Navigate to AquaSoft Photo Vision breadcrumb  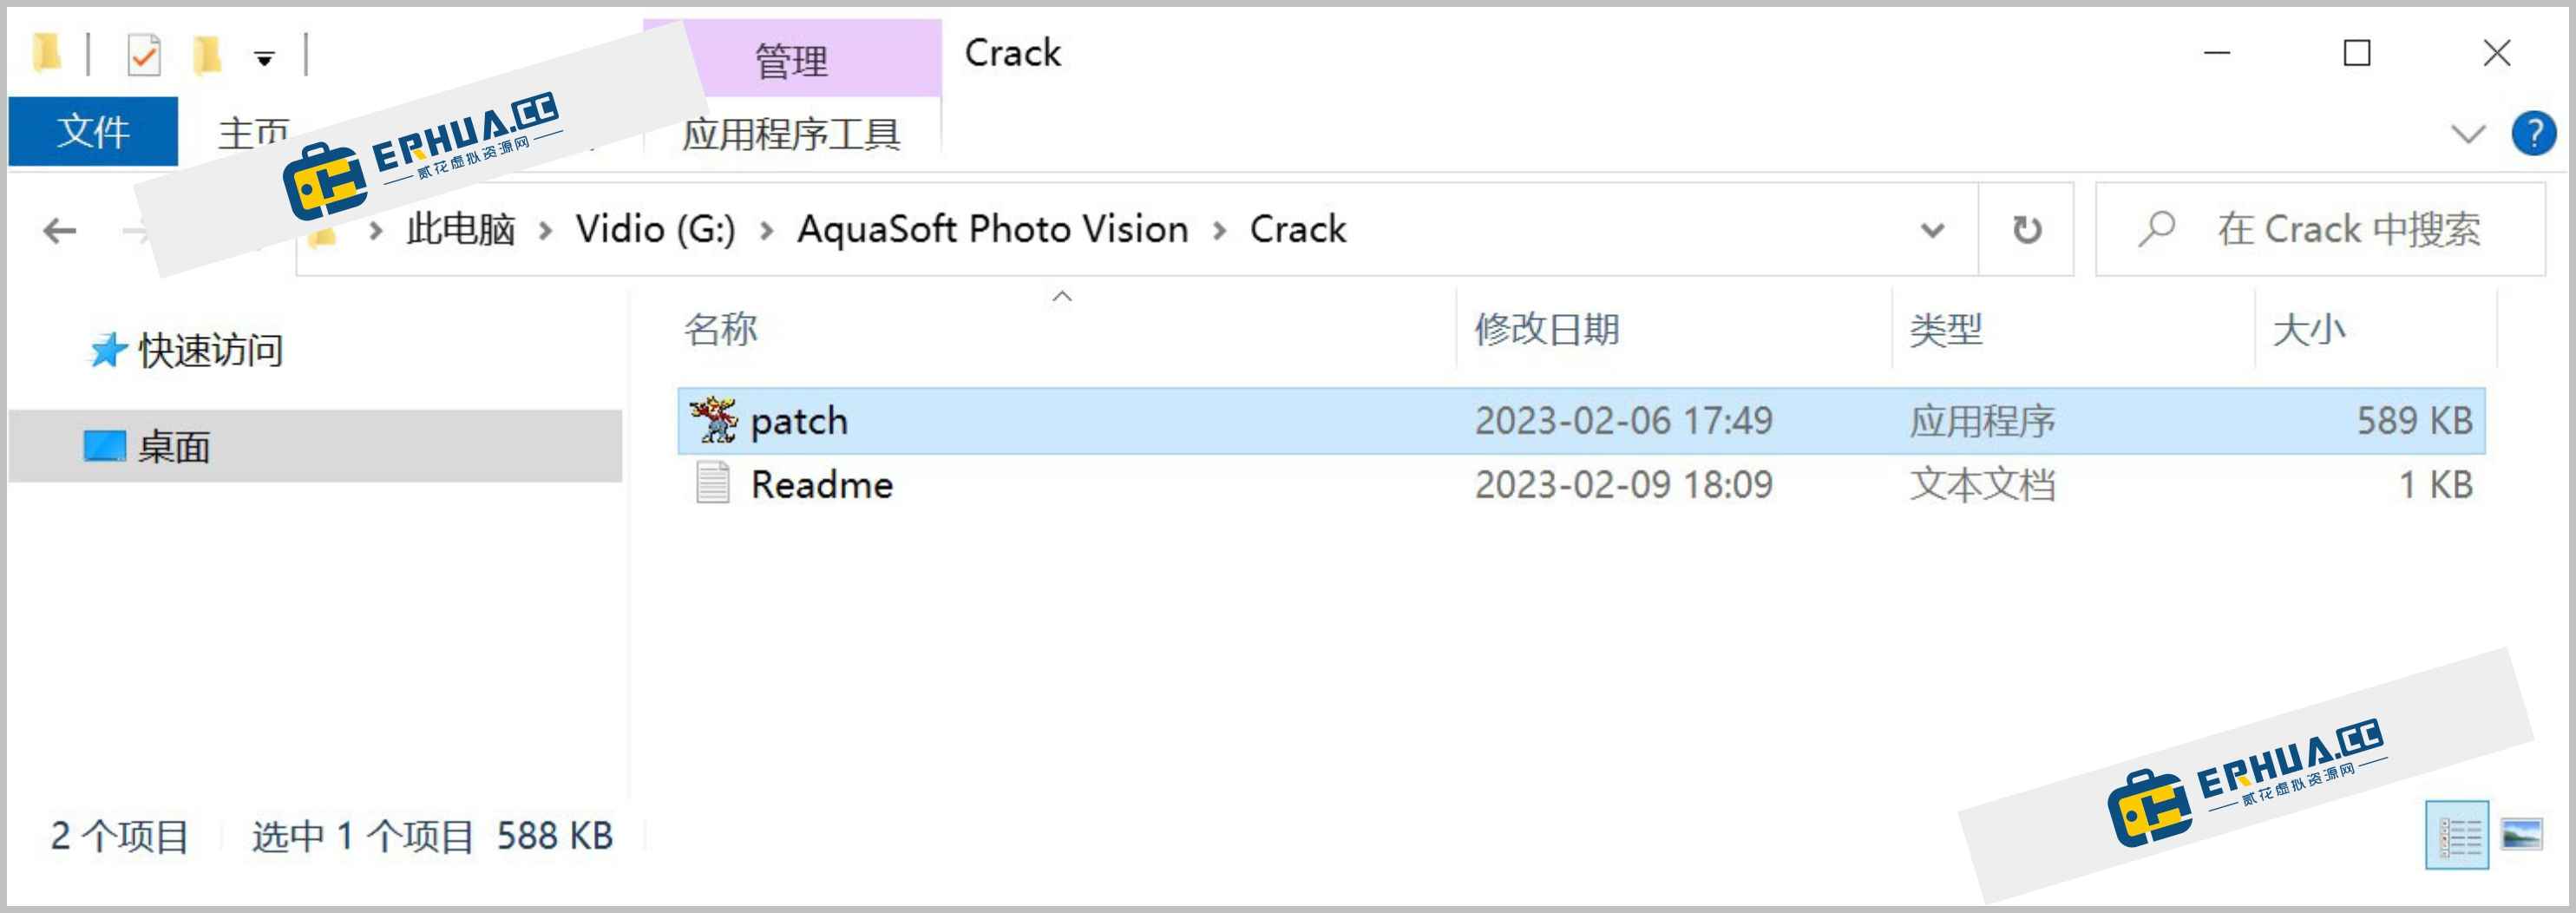[x=992, y=229]
